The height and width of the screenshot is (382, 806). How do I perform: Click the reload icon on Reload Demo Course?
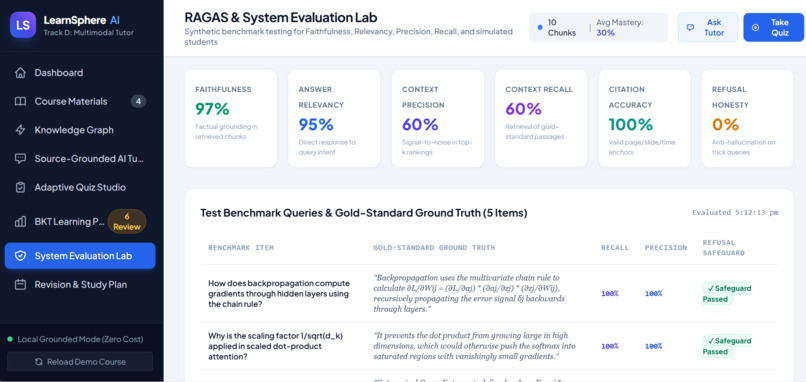39,362
